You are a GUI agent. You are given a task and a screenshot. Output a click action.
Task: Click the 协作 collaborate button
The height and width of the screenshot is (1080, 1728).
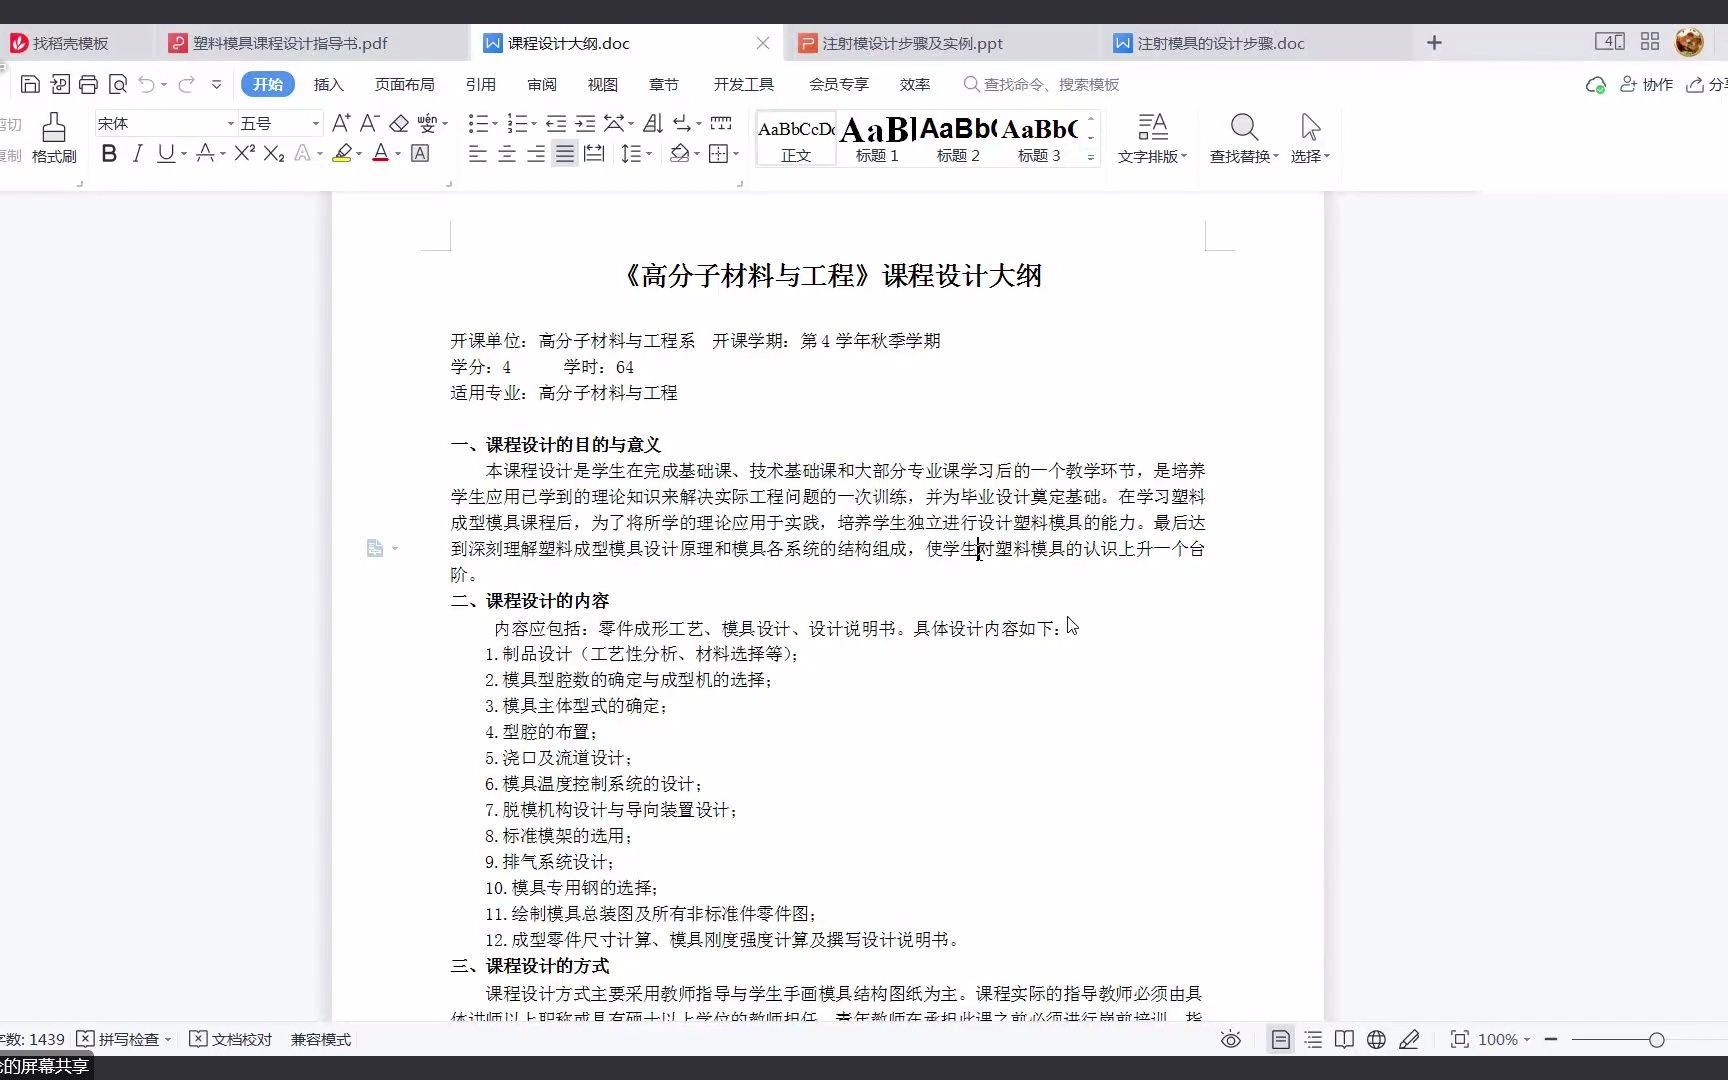click(x=1646, y=85)
